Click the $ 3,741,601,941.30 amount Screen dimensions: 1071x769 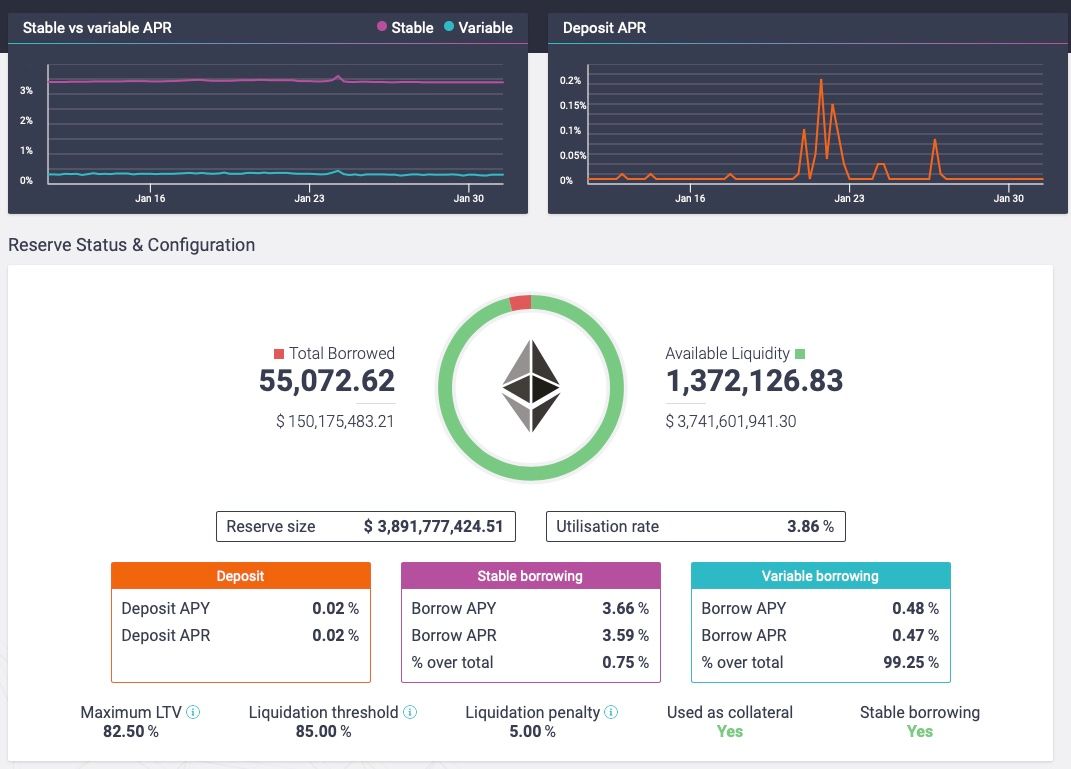(731, 421)
